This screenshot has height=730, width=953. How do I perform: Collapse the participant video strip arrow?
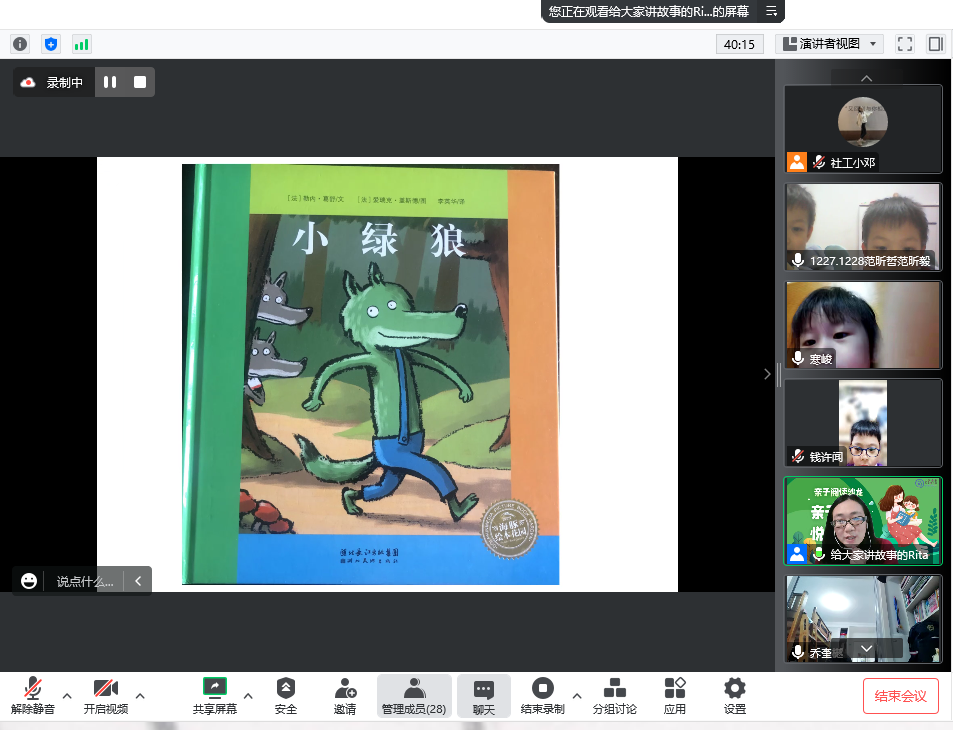tap(767, 374)
